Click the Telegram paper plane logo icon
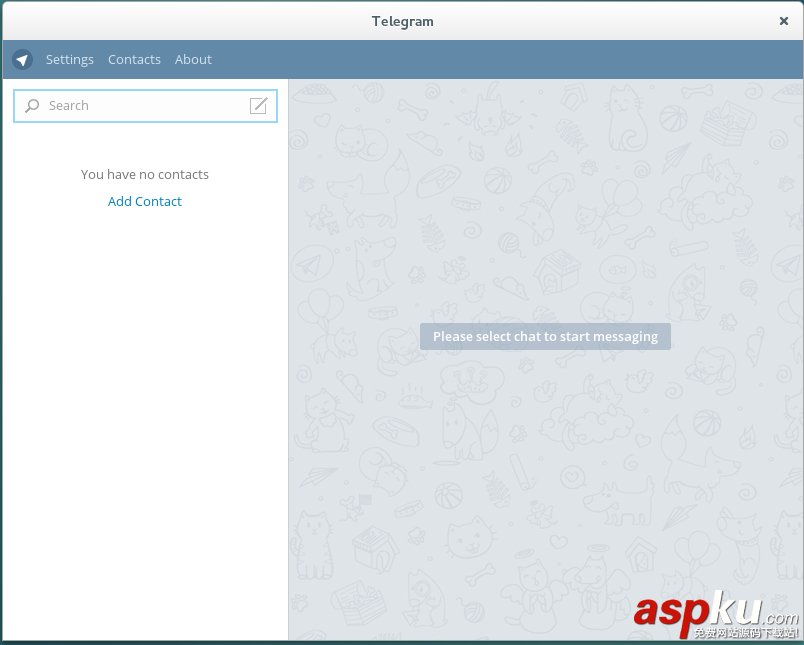 click(23, 59)
